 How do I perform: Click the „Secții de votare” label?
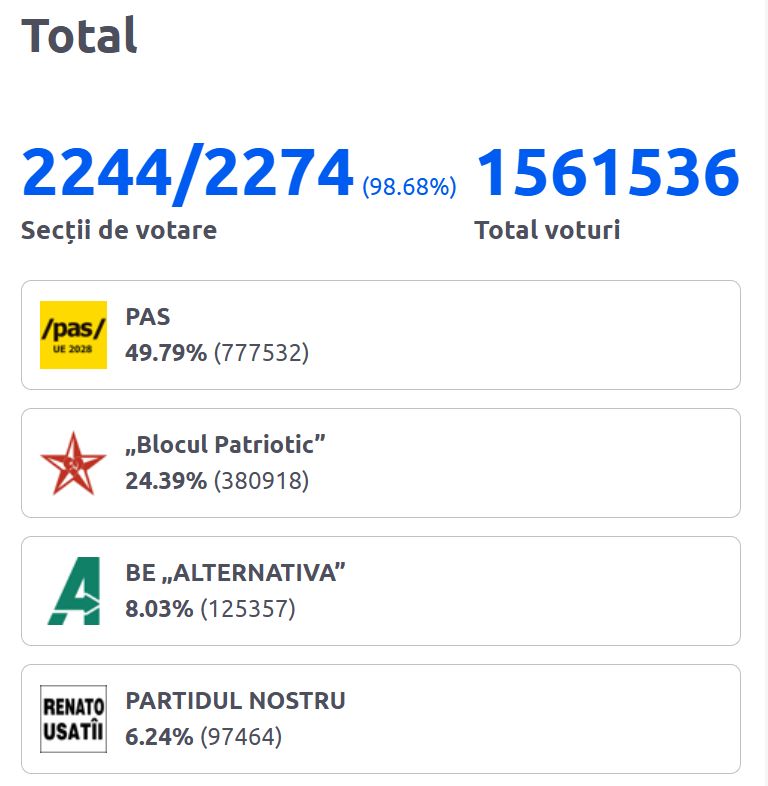coord(119,230)
